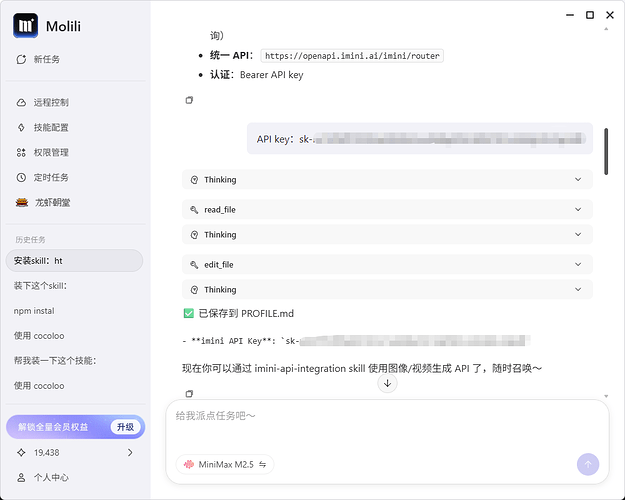Click the diamond icon beside 技能配置

click(x=21, y=128)
